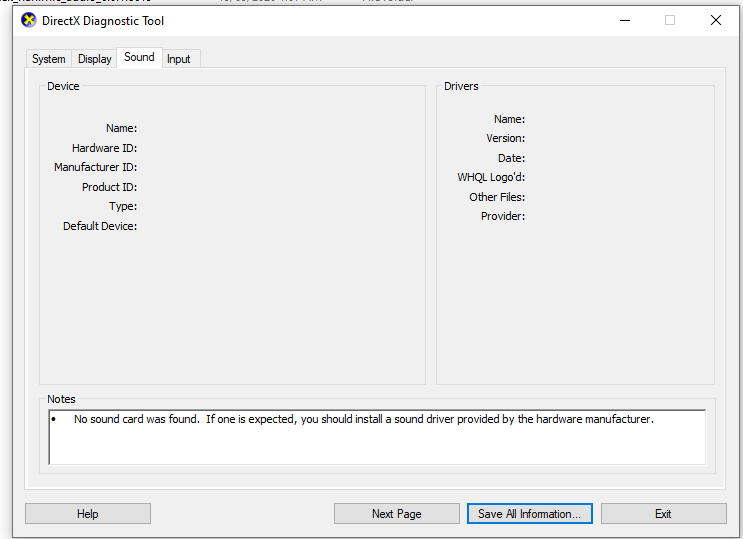Image resolution: width=743 pixels, height=539 pixels.
Task: Click the DirectX Diagnostic Tool title icon
Action: (29, 20)
